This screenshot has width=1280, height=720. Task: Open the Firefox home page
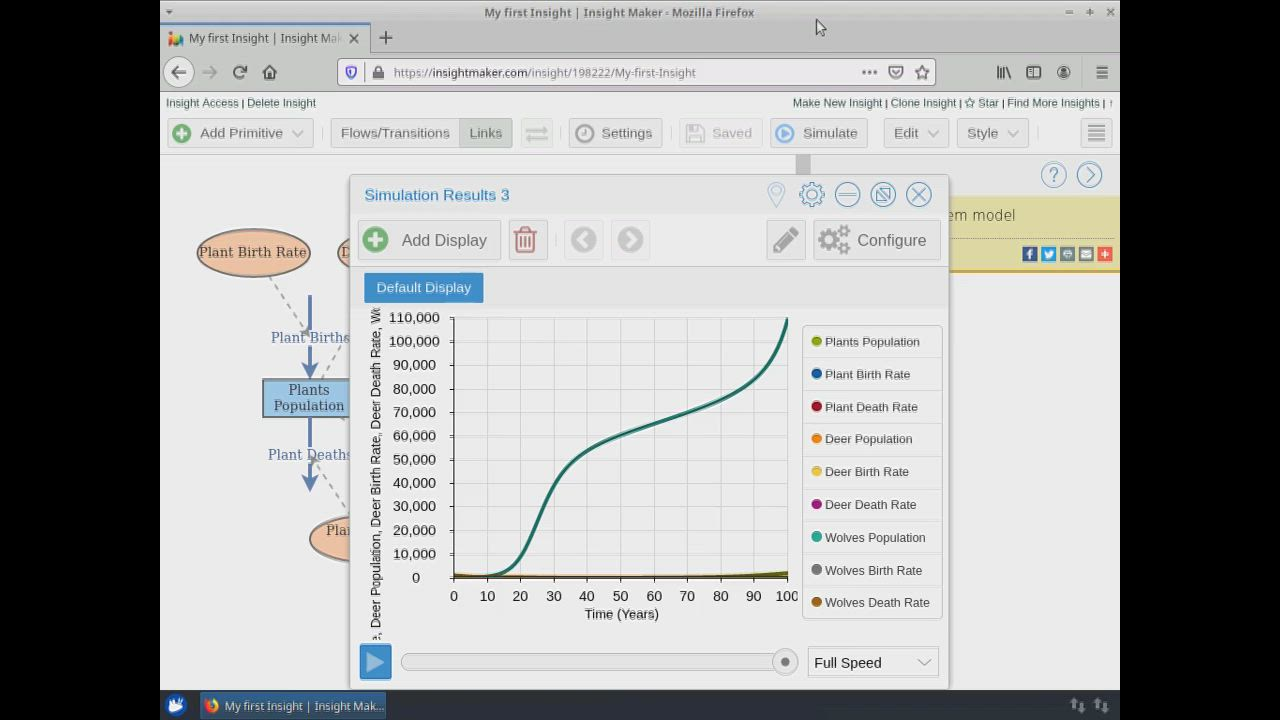pos(269,72)
